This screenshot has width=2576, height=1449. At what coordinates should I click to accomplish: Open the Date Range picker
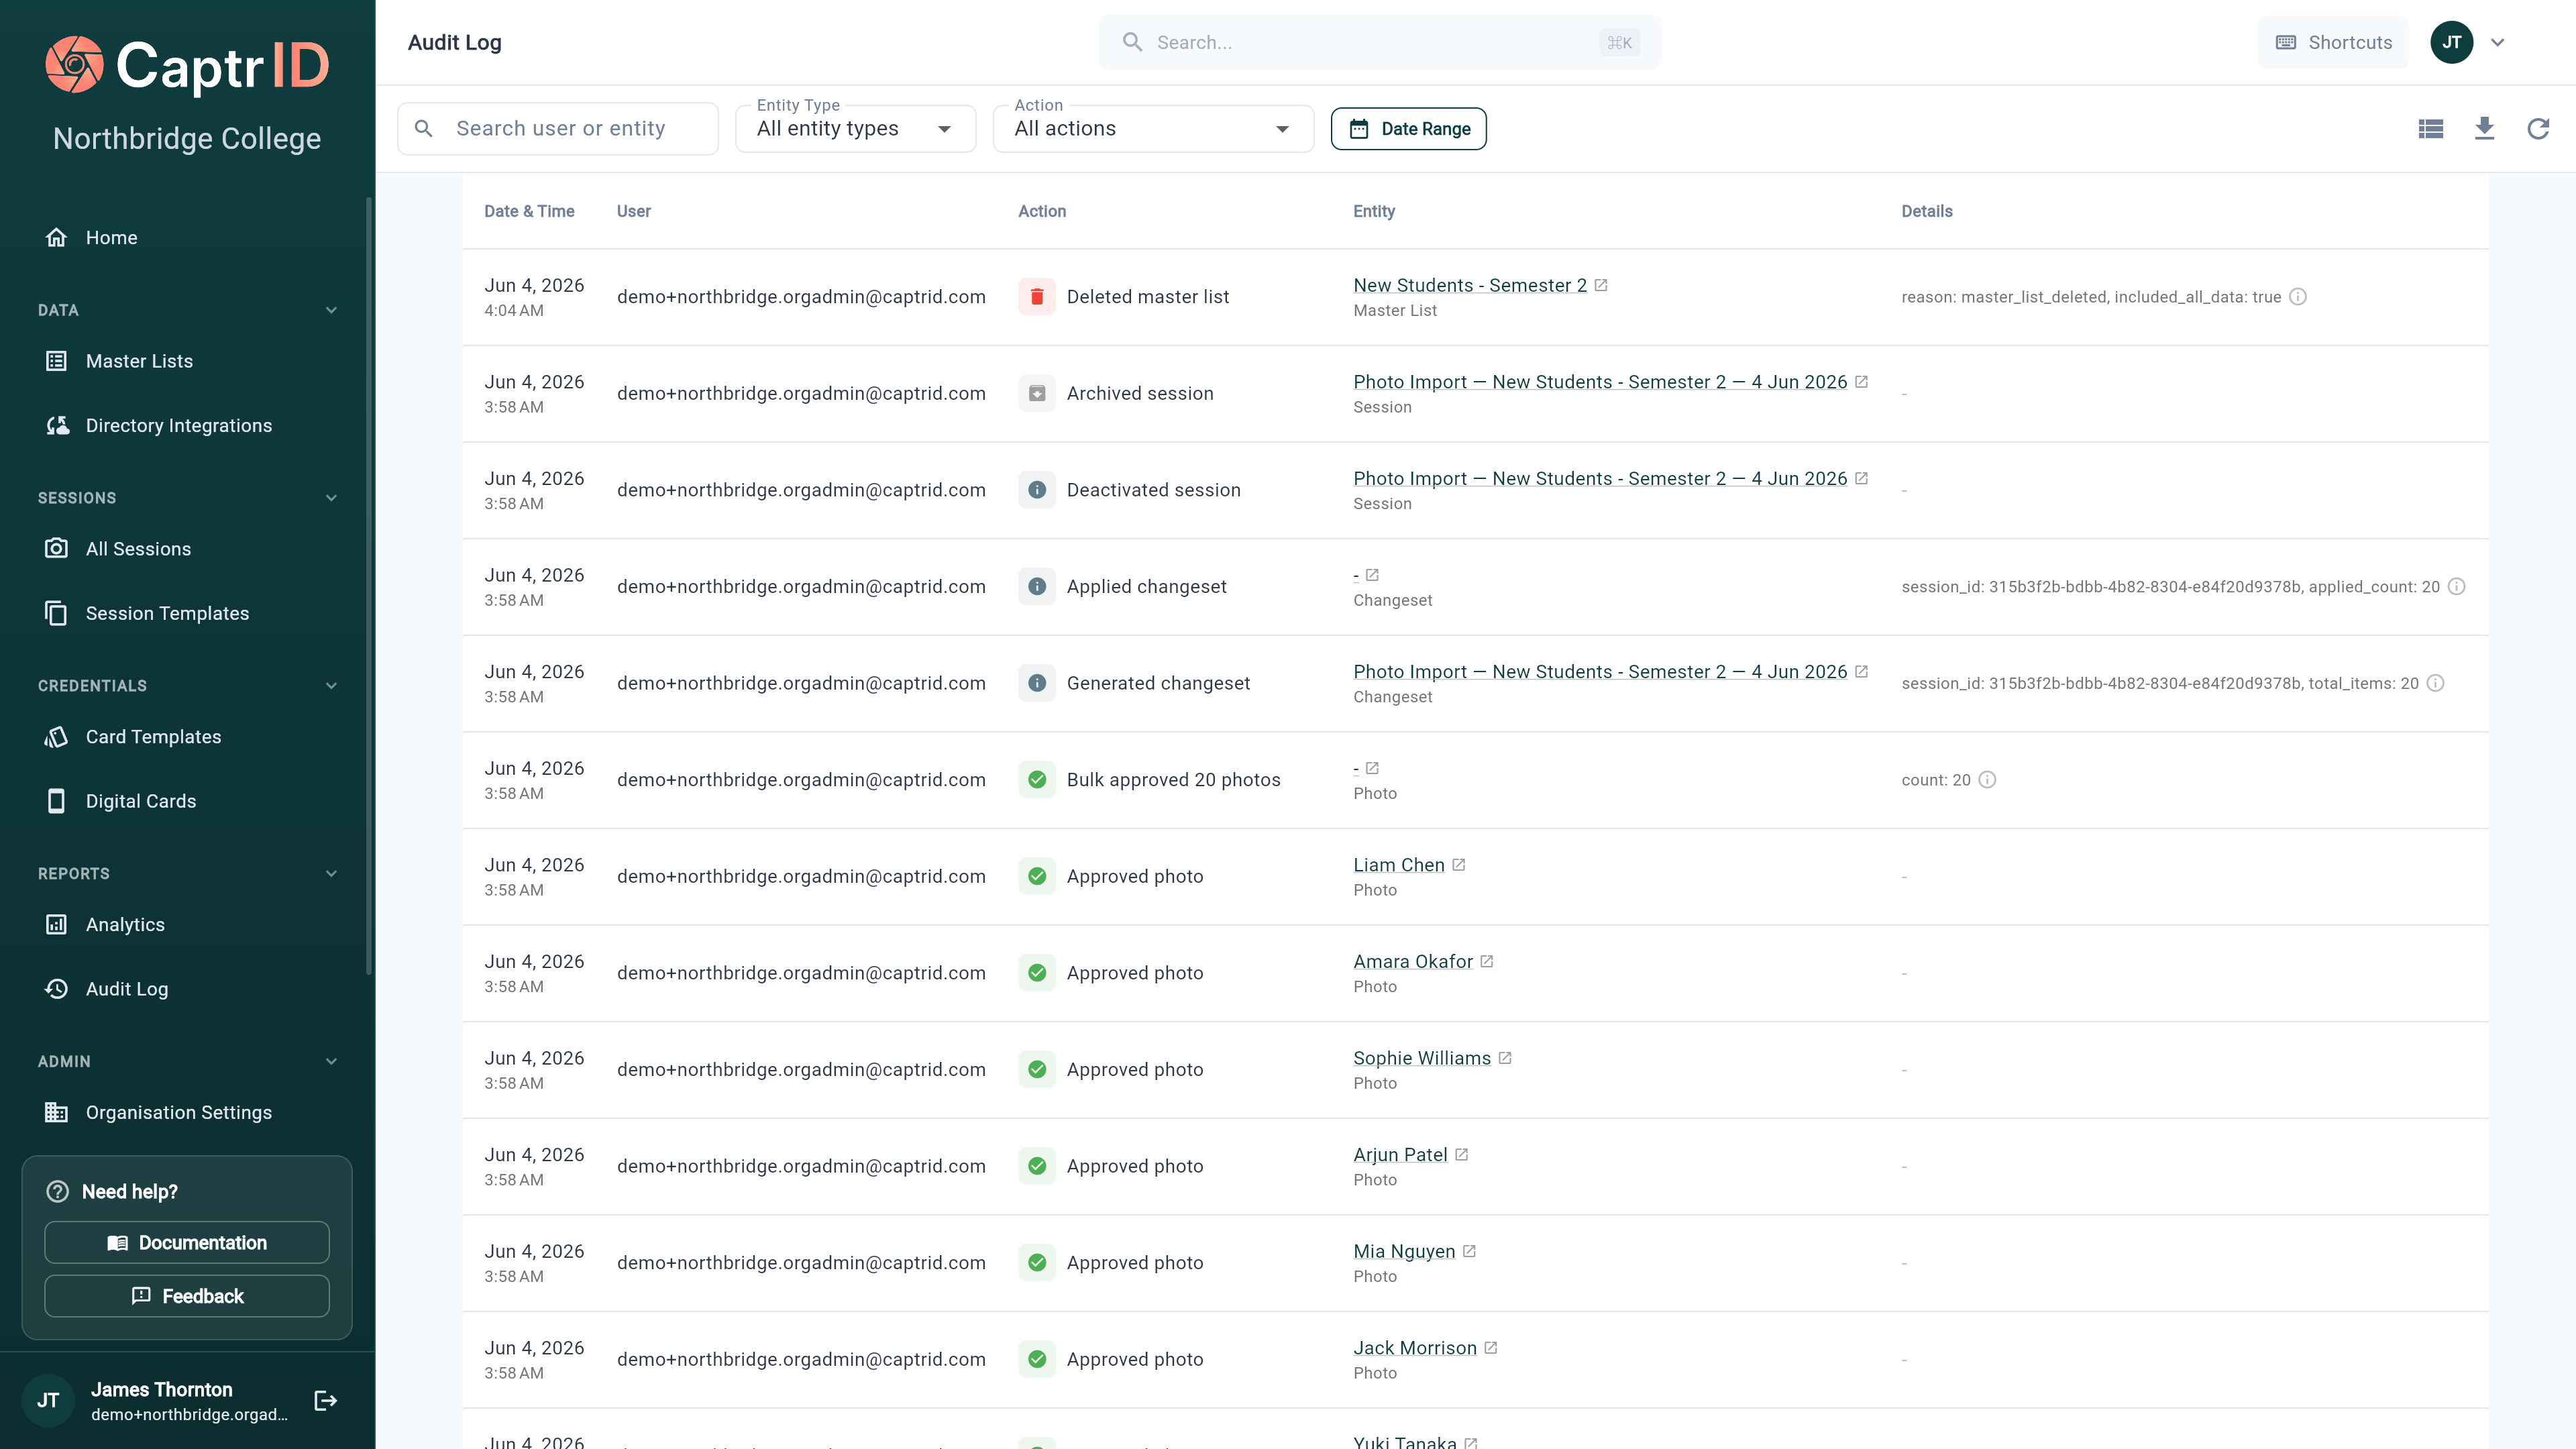(1408, 128)
